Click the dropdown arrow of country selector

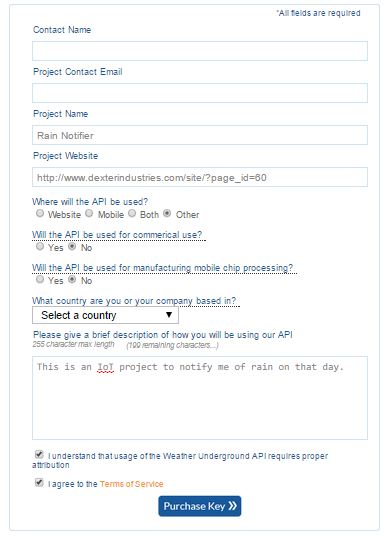(x=169, y=315)
